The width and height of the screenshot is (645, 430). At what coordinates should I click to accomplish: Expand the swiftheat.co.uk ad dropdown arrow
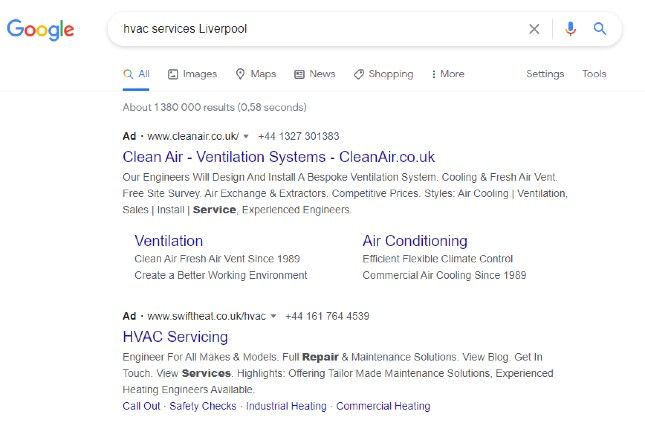[x=274, y=316]
